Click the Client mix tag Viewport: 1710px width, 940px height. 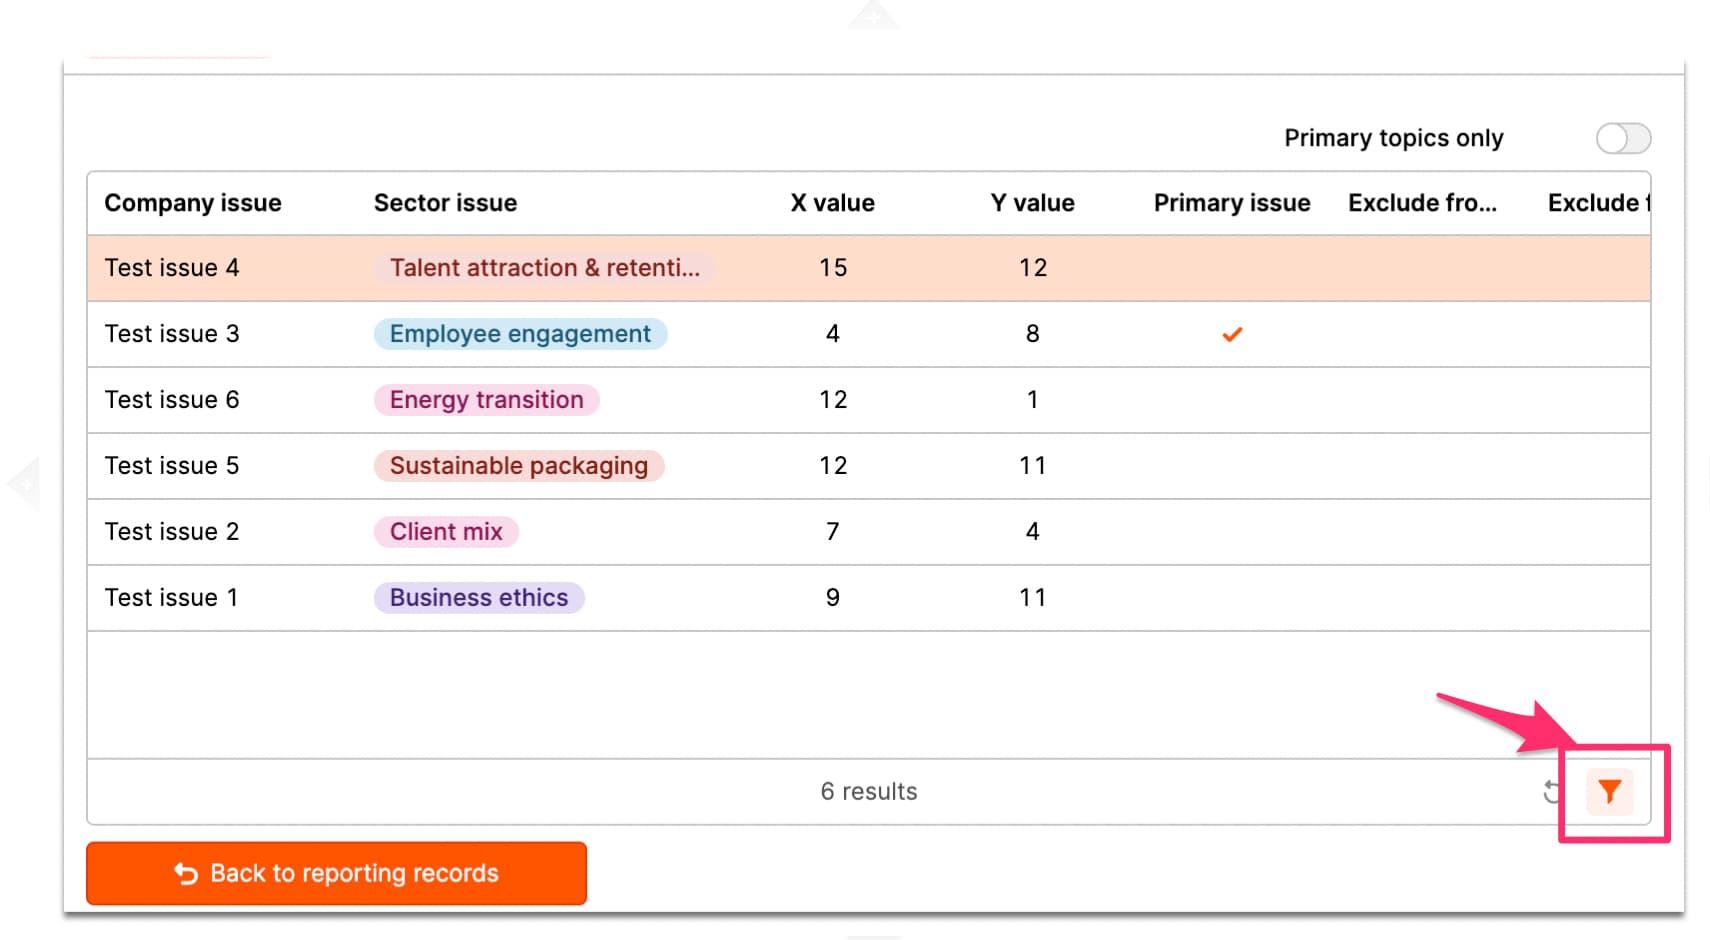(x=446, y=532)
